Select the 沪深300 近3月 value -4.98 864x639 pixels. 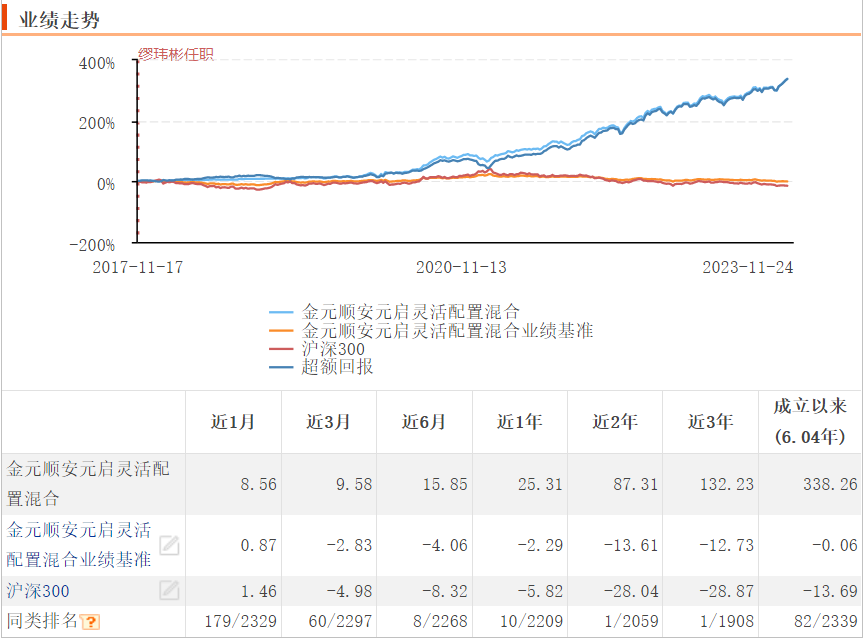(349, 591)
